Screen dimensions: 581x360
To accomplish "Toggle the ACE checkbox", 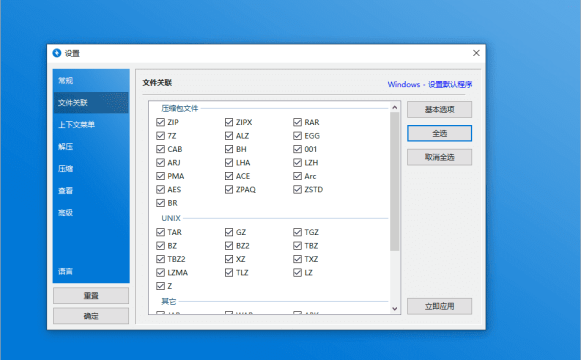I will pos(229,176).
